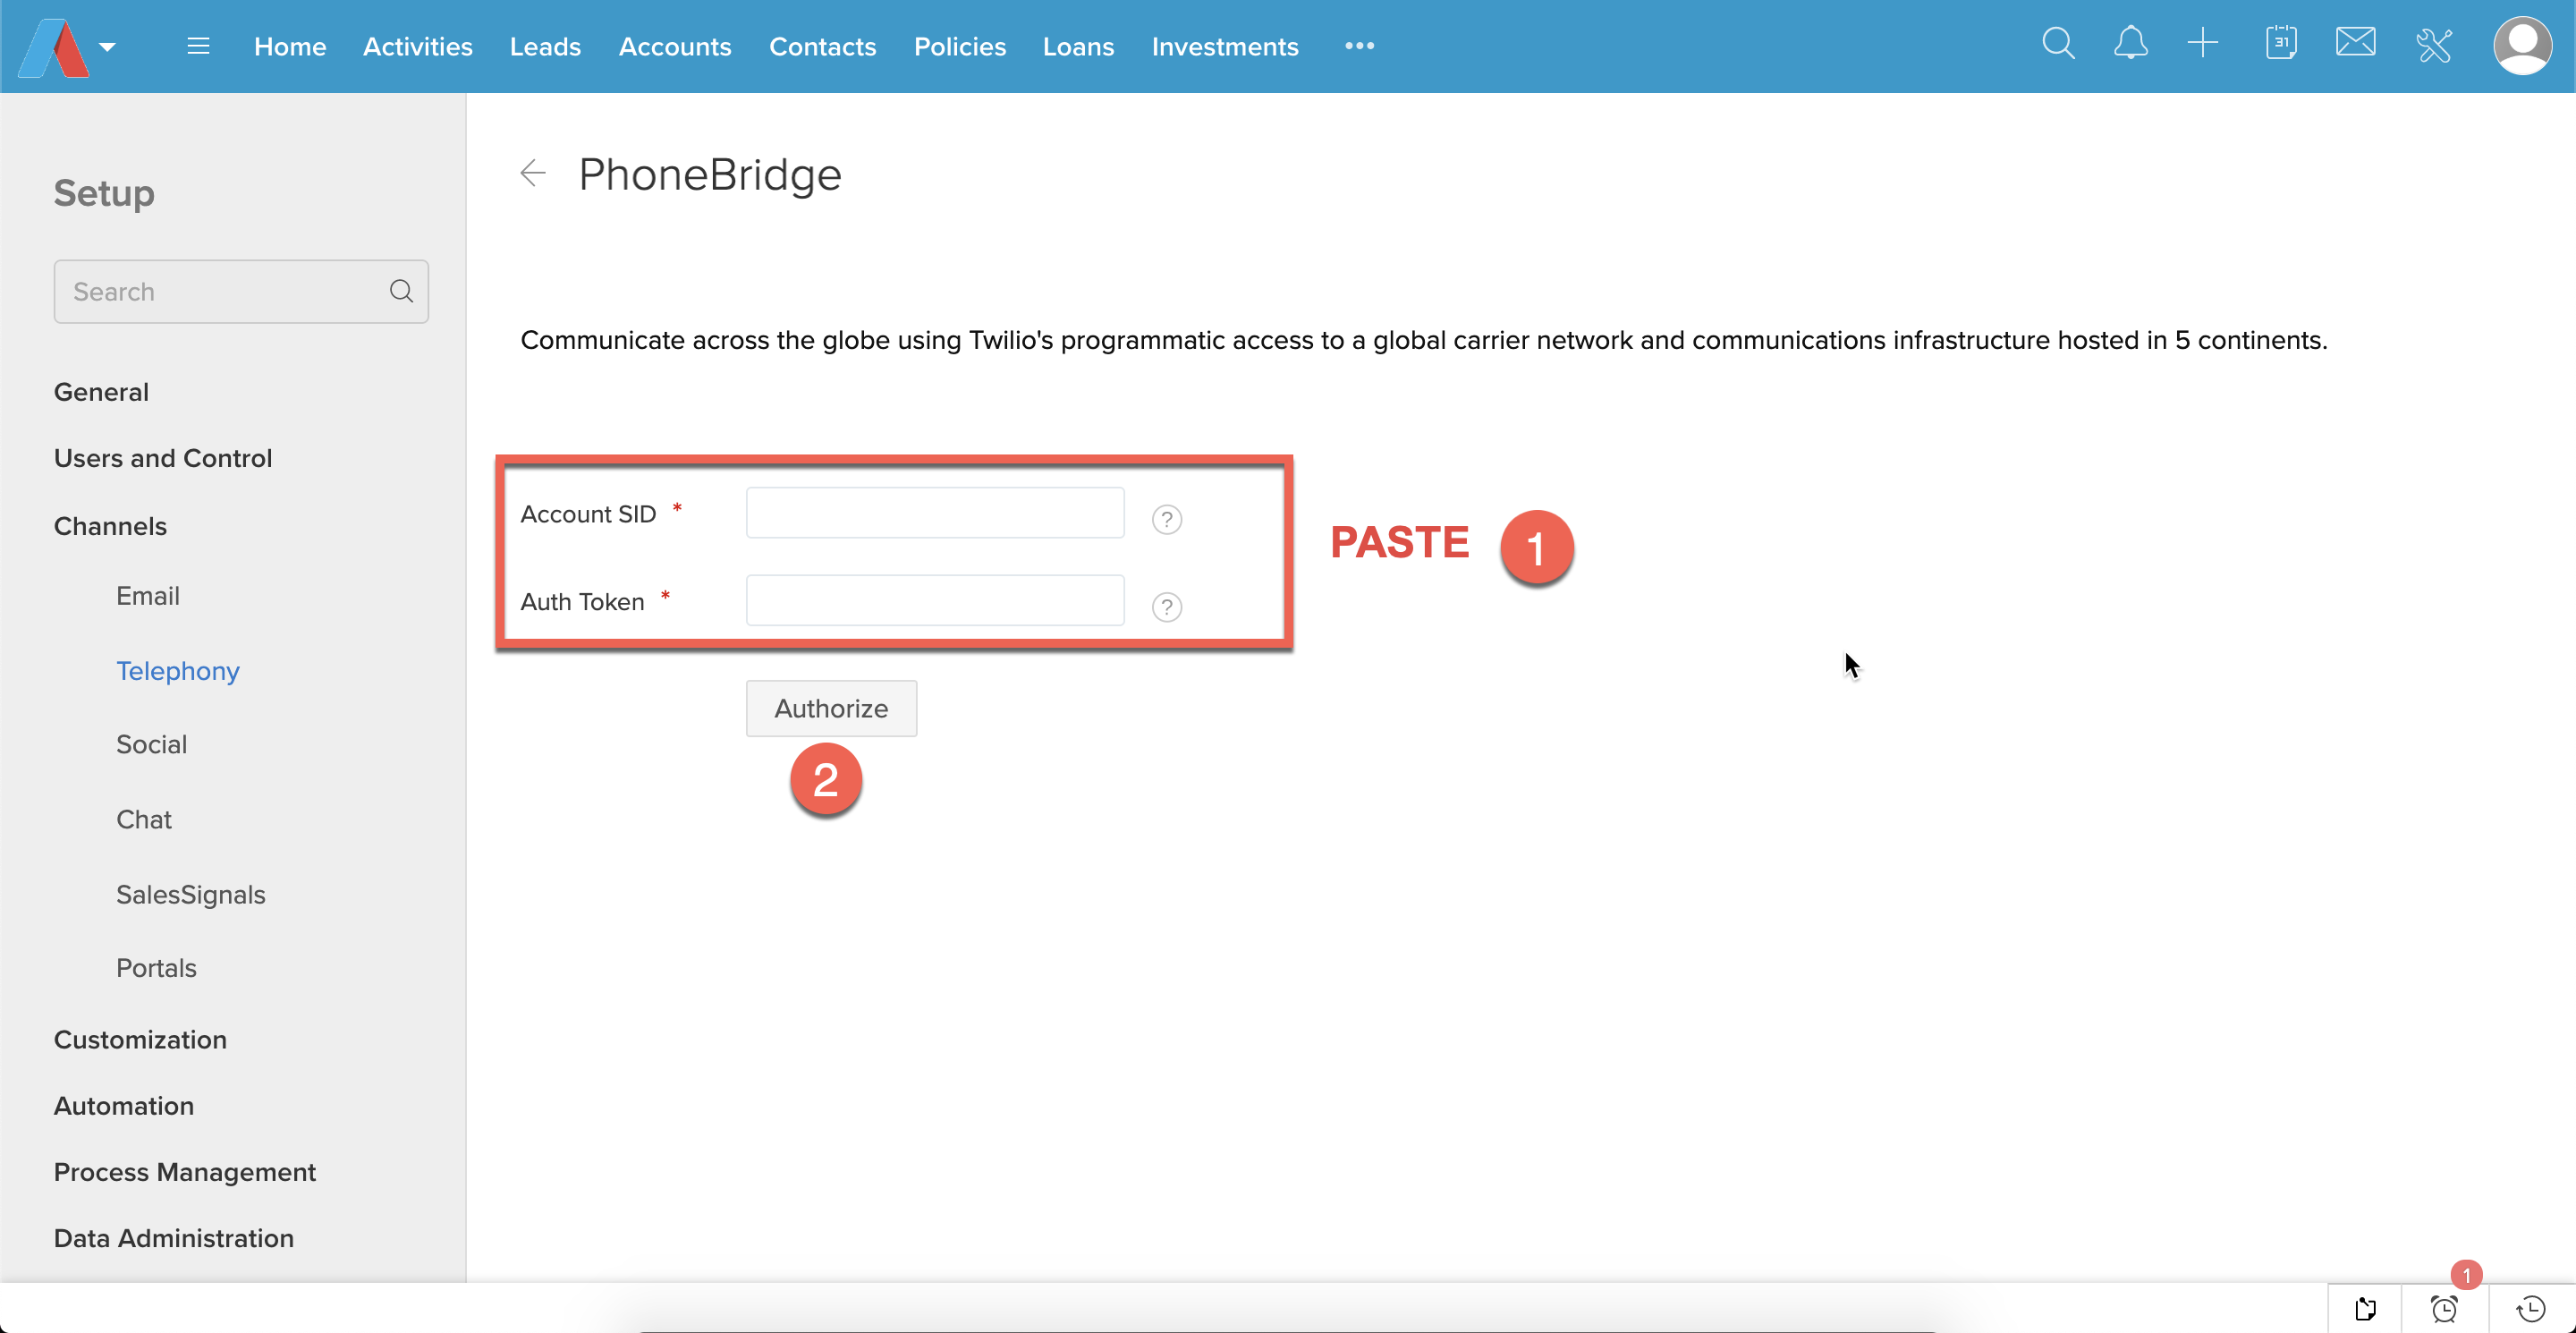Click the Account SID help icon

pyautogui.click(x=1166, y=519)
